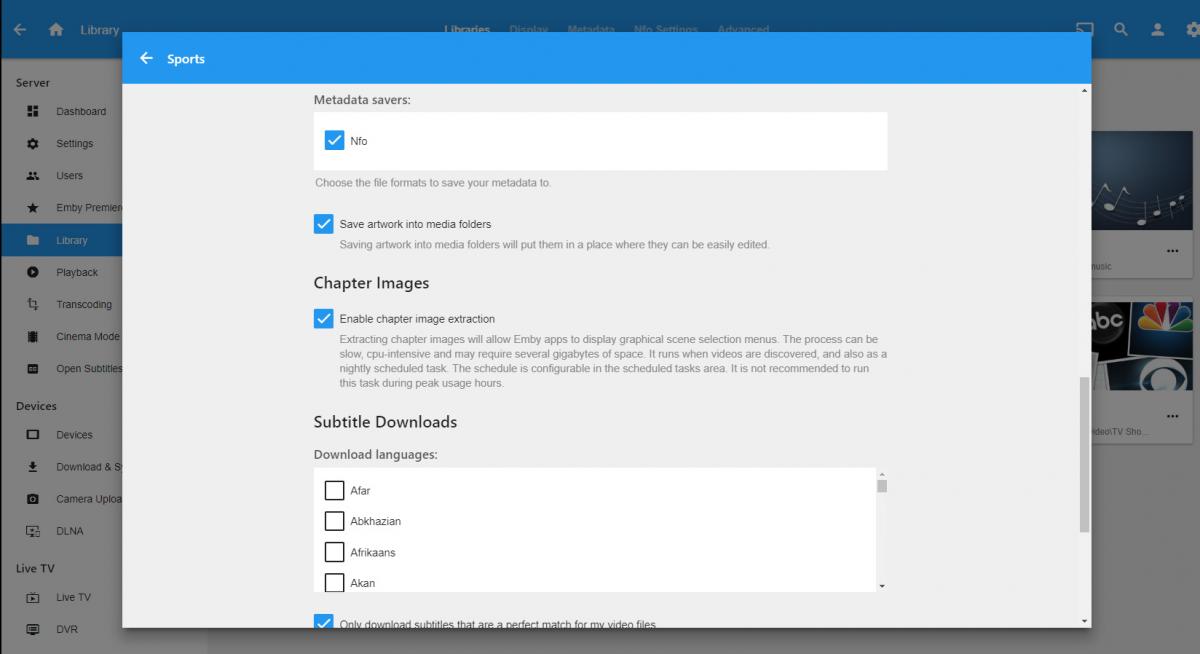Click the Live TV icon in sidebar
Screen dimensions: 1200x654
pos(33,597)
